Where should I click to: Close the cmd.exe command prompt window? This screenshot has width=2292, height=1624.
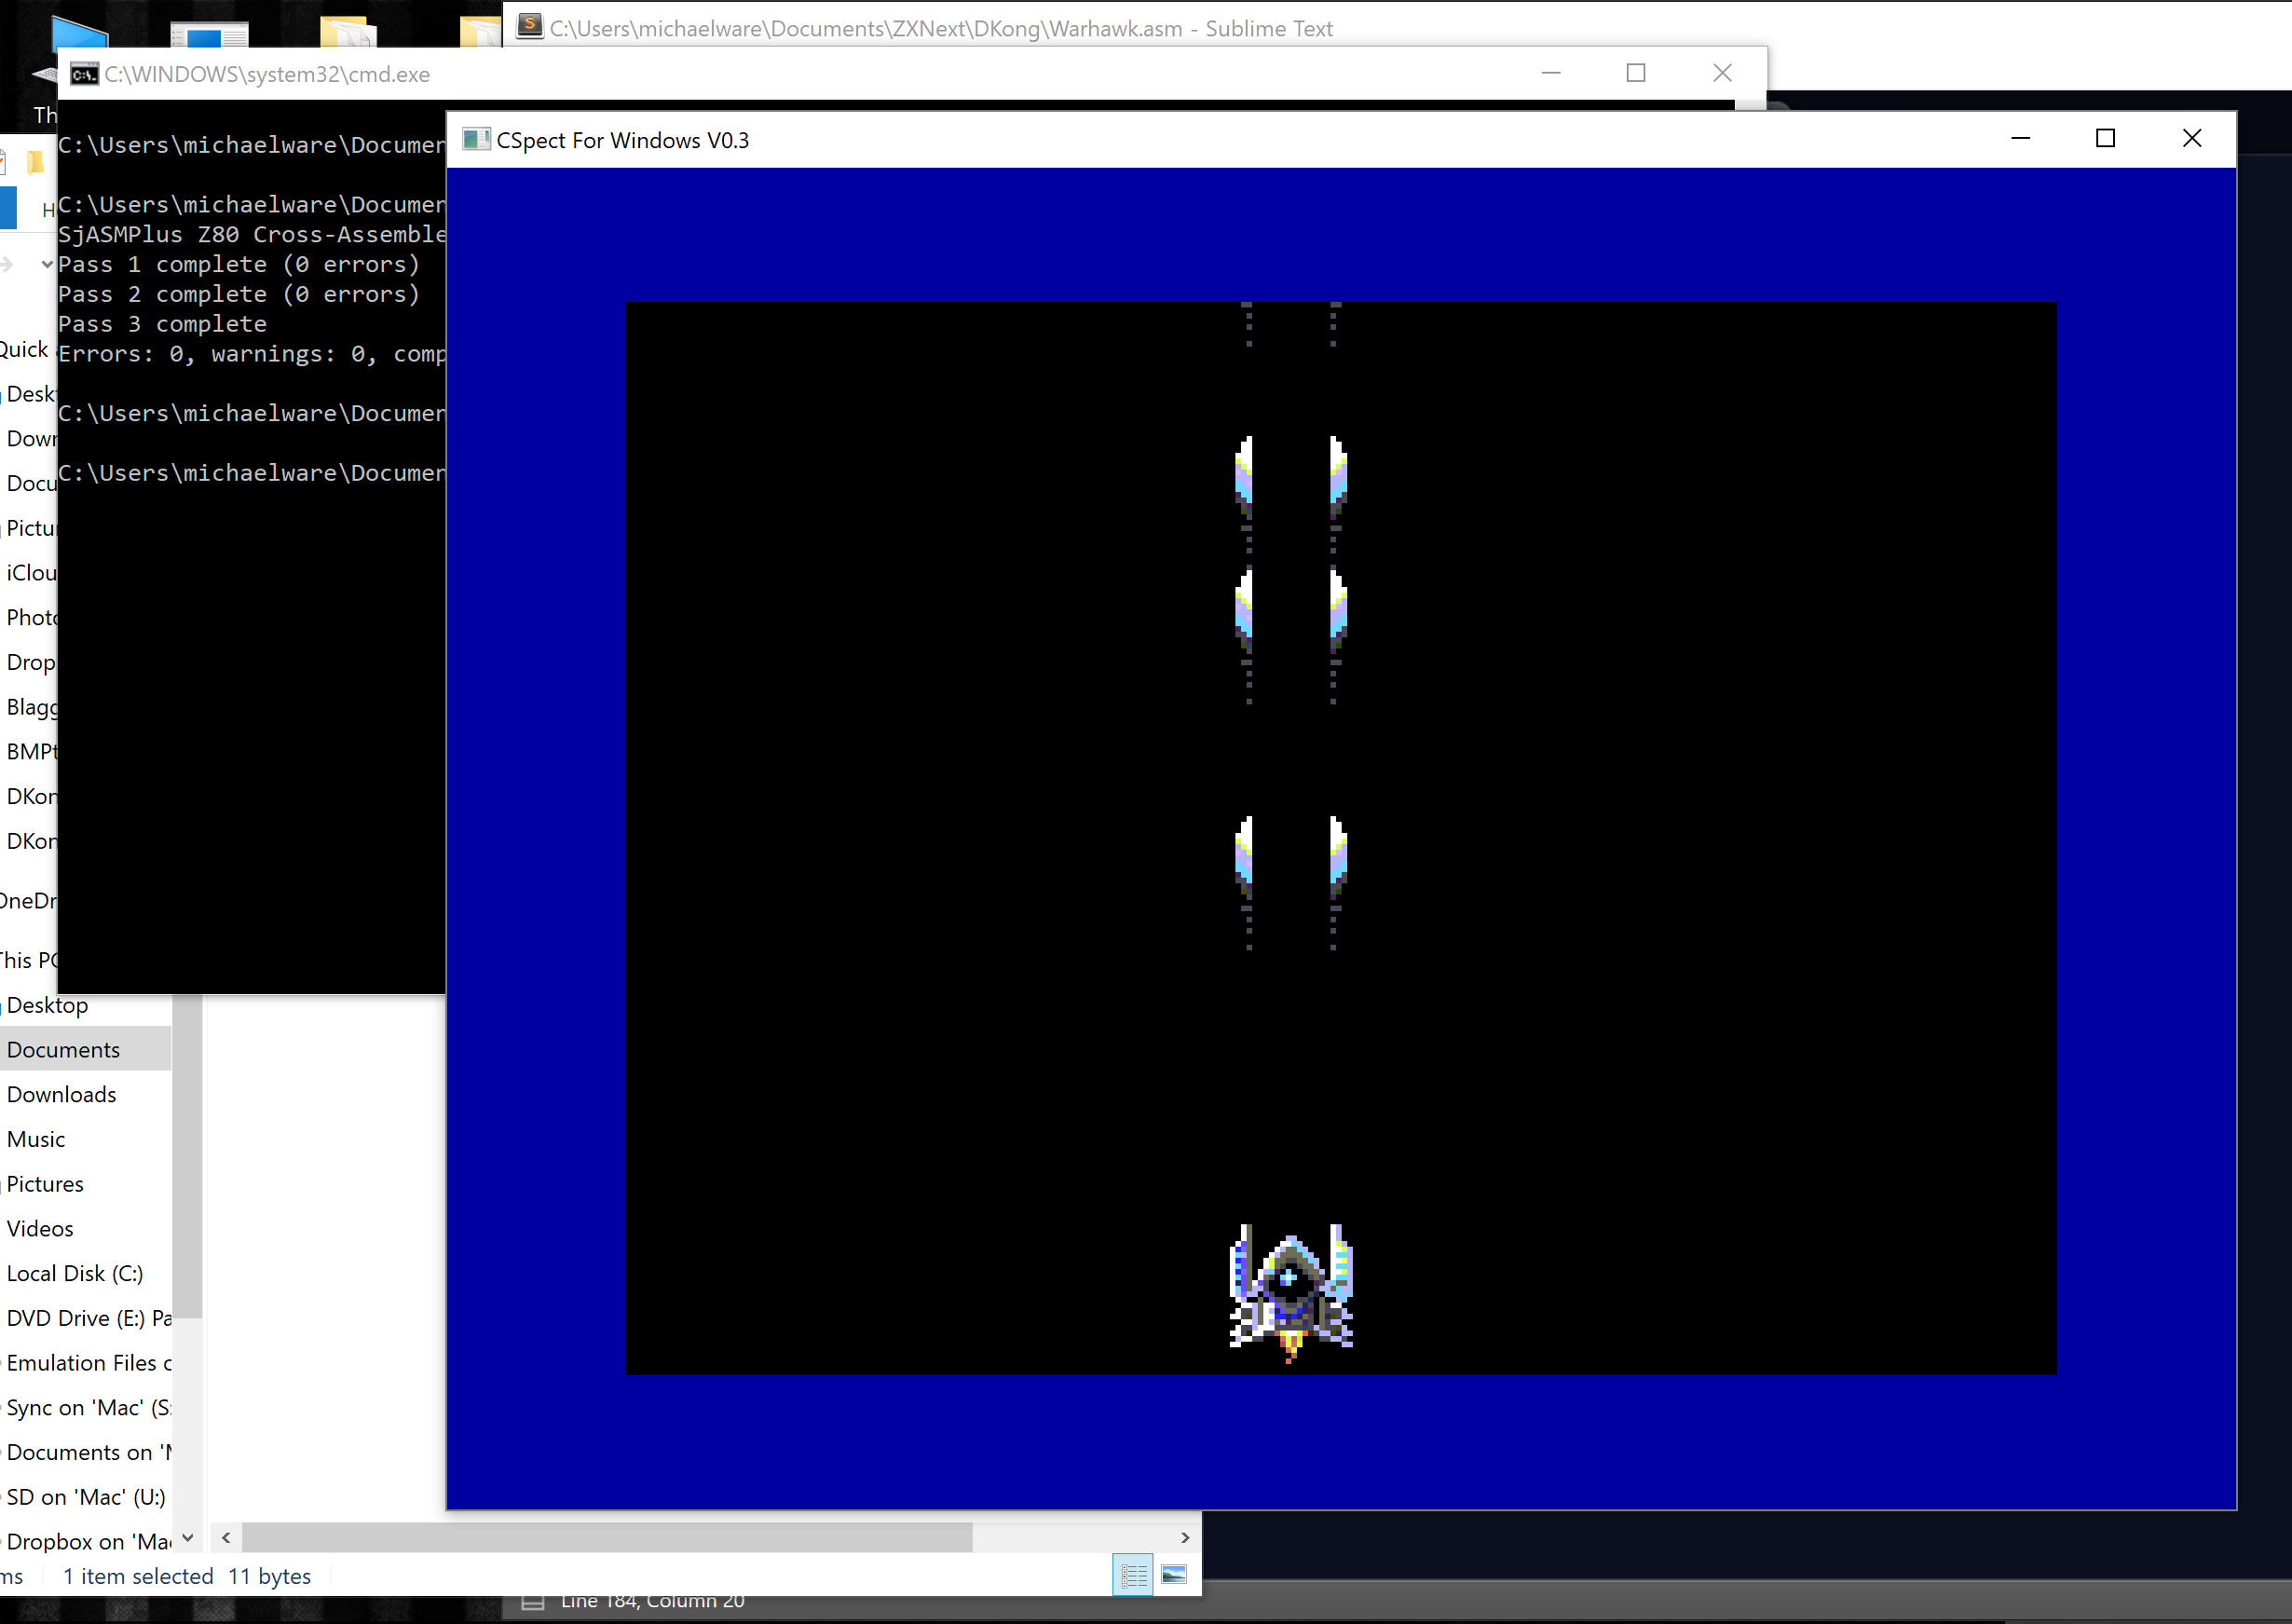(1722, 73)
